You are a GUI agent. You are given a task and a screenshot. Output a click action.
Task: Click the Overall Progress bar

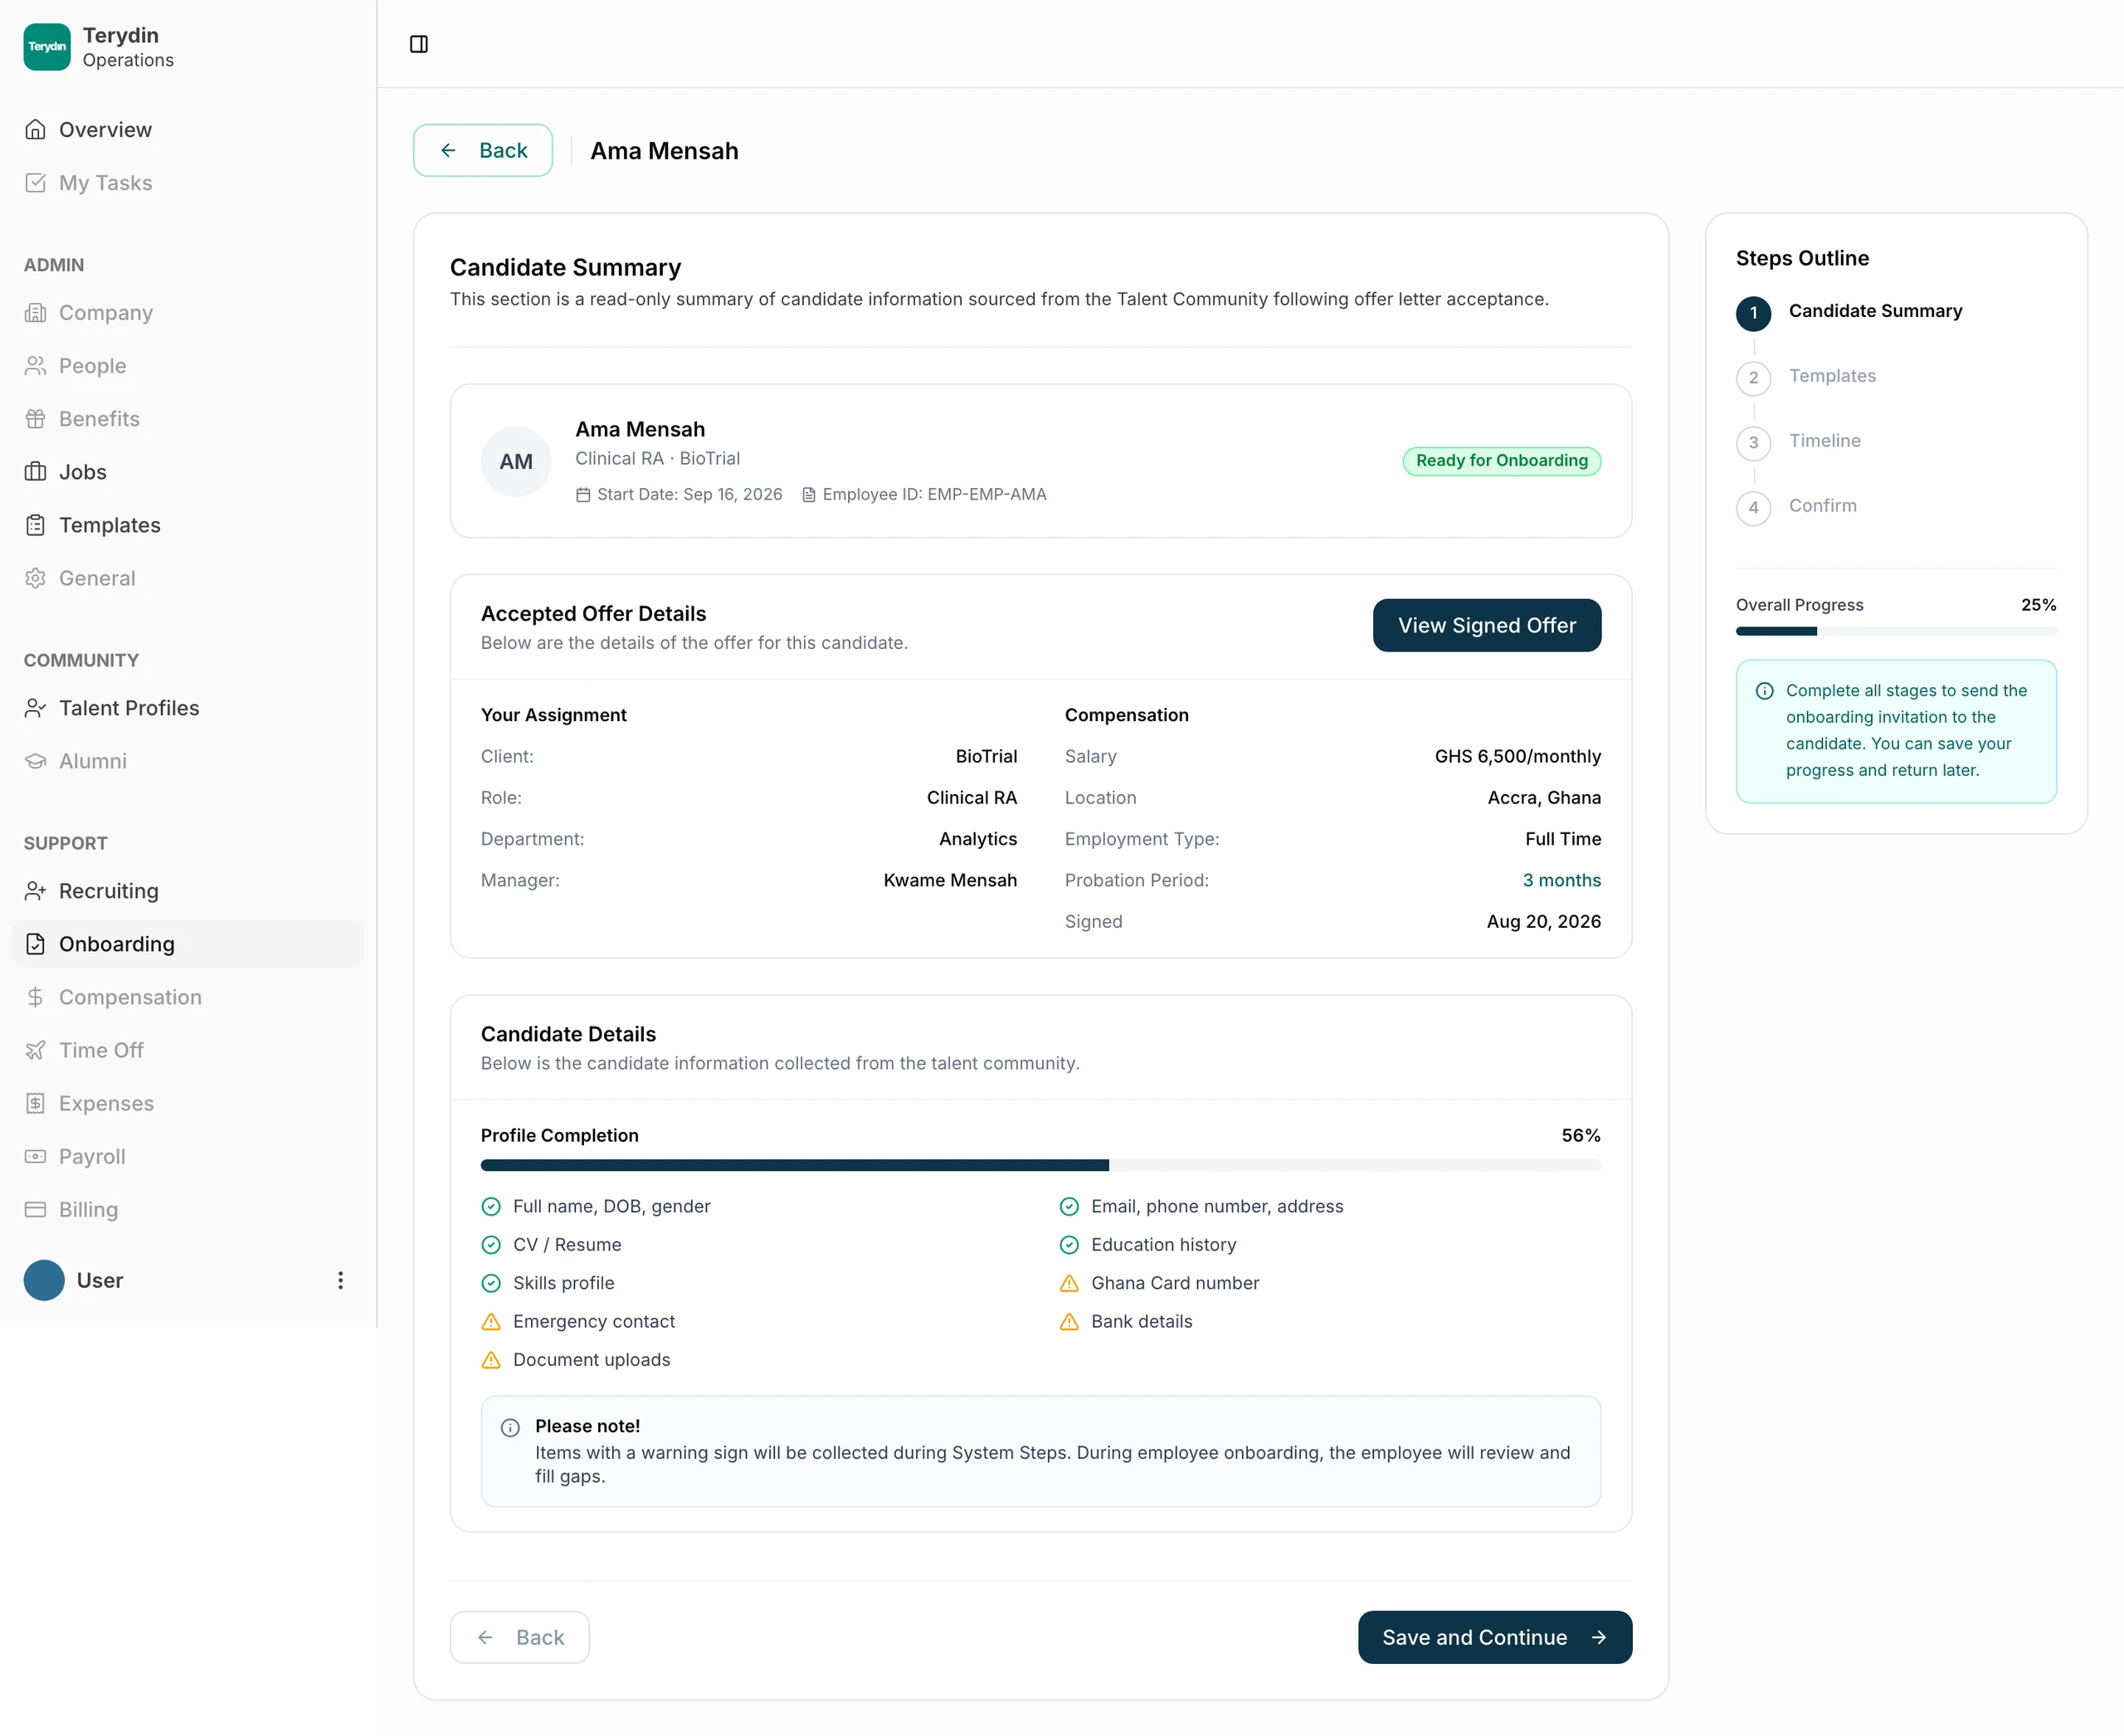pyautogui.click(x=1896, y=632)
